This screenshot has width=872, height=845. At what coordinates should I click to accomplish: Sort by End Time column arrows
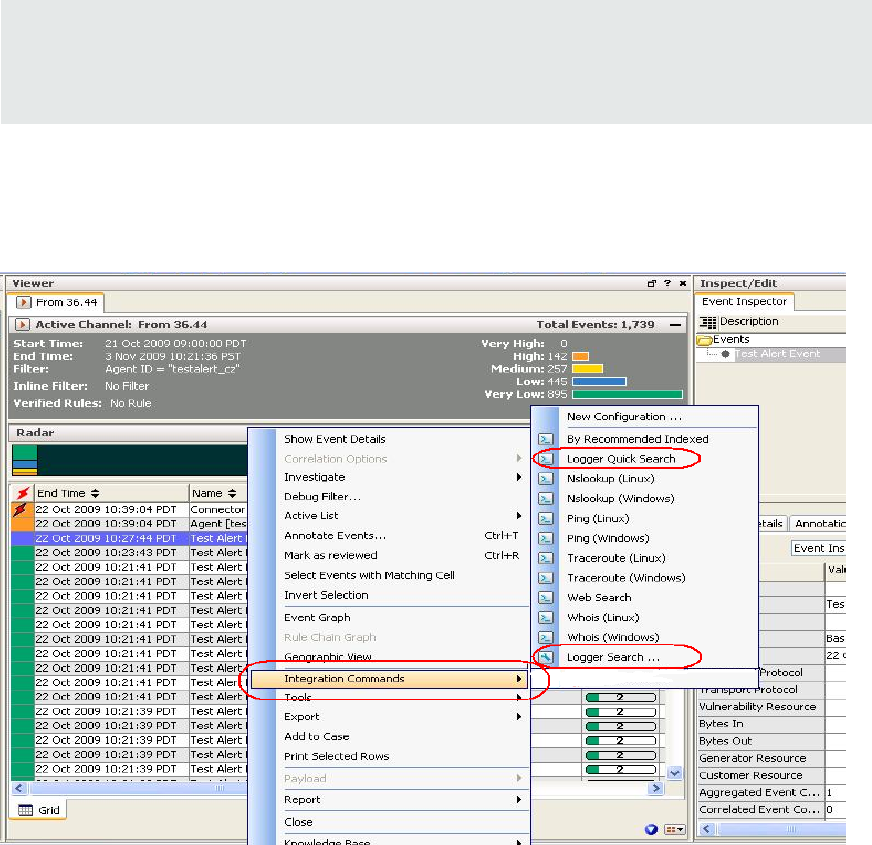[95, 493]
